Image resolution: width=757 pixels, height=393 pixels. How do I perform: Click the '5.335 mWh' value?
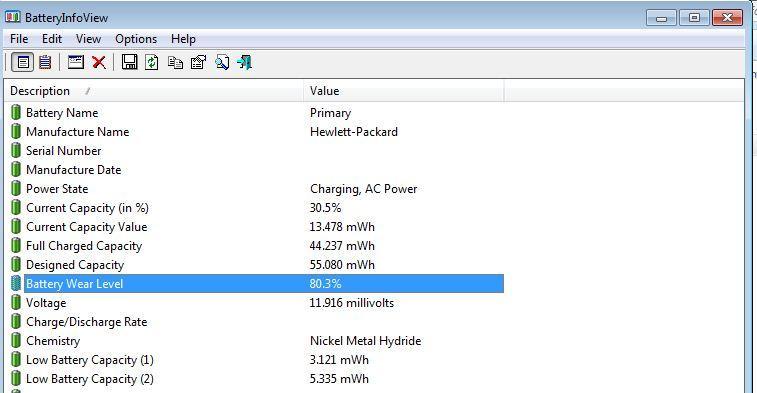339,379
